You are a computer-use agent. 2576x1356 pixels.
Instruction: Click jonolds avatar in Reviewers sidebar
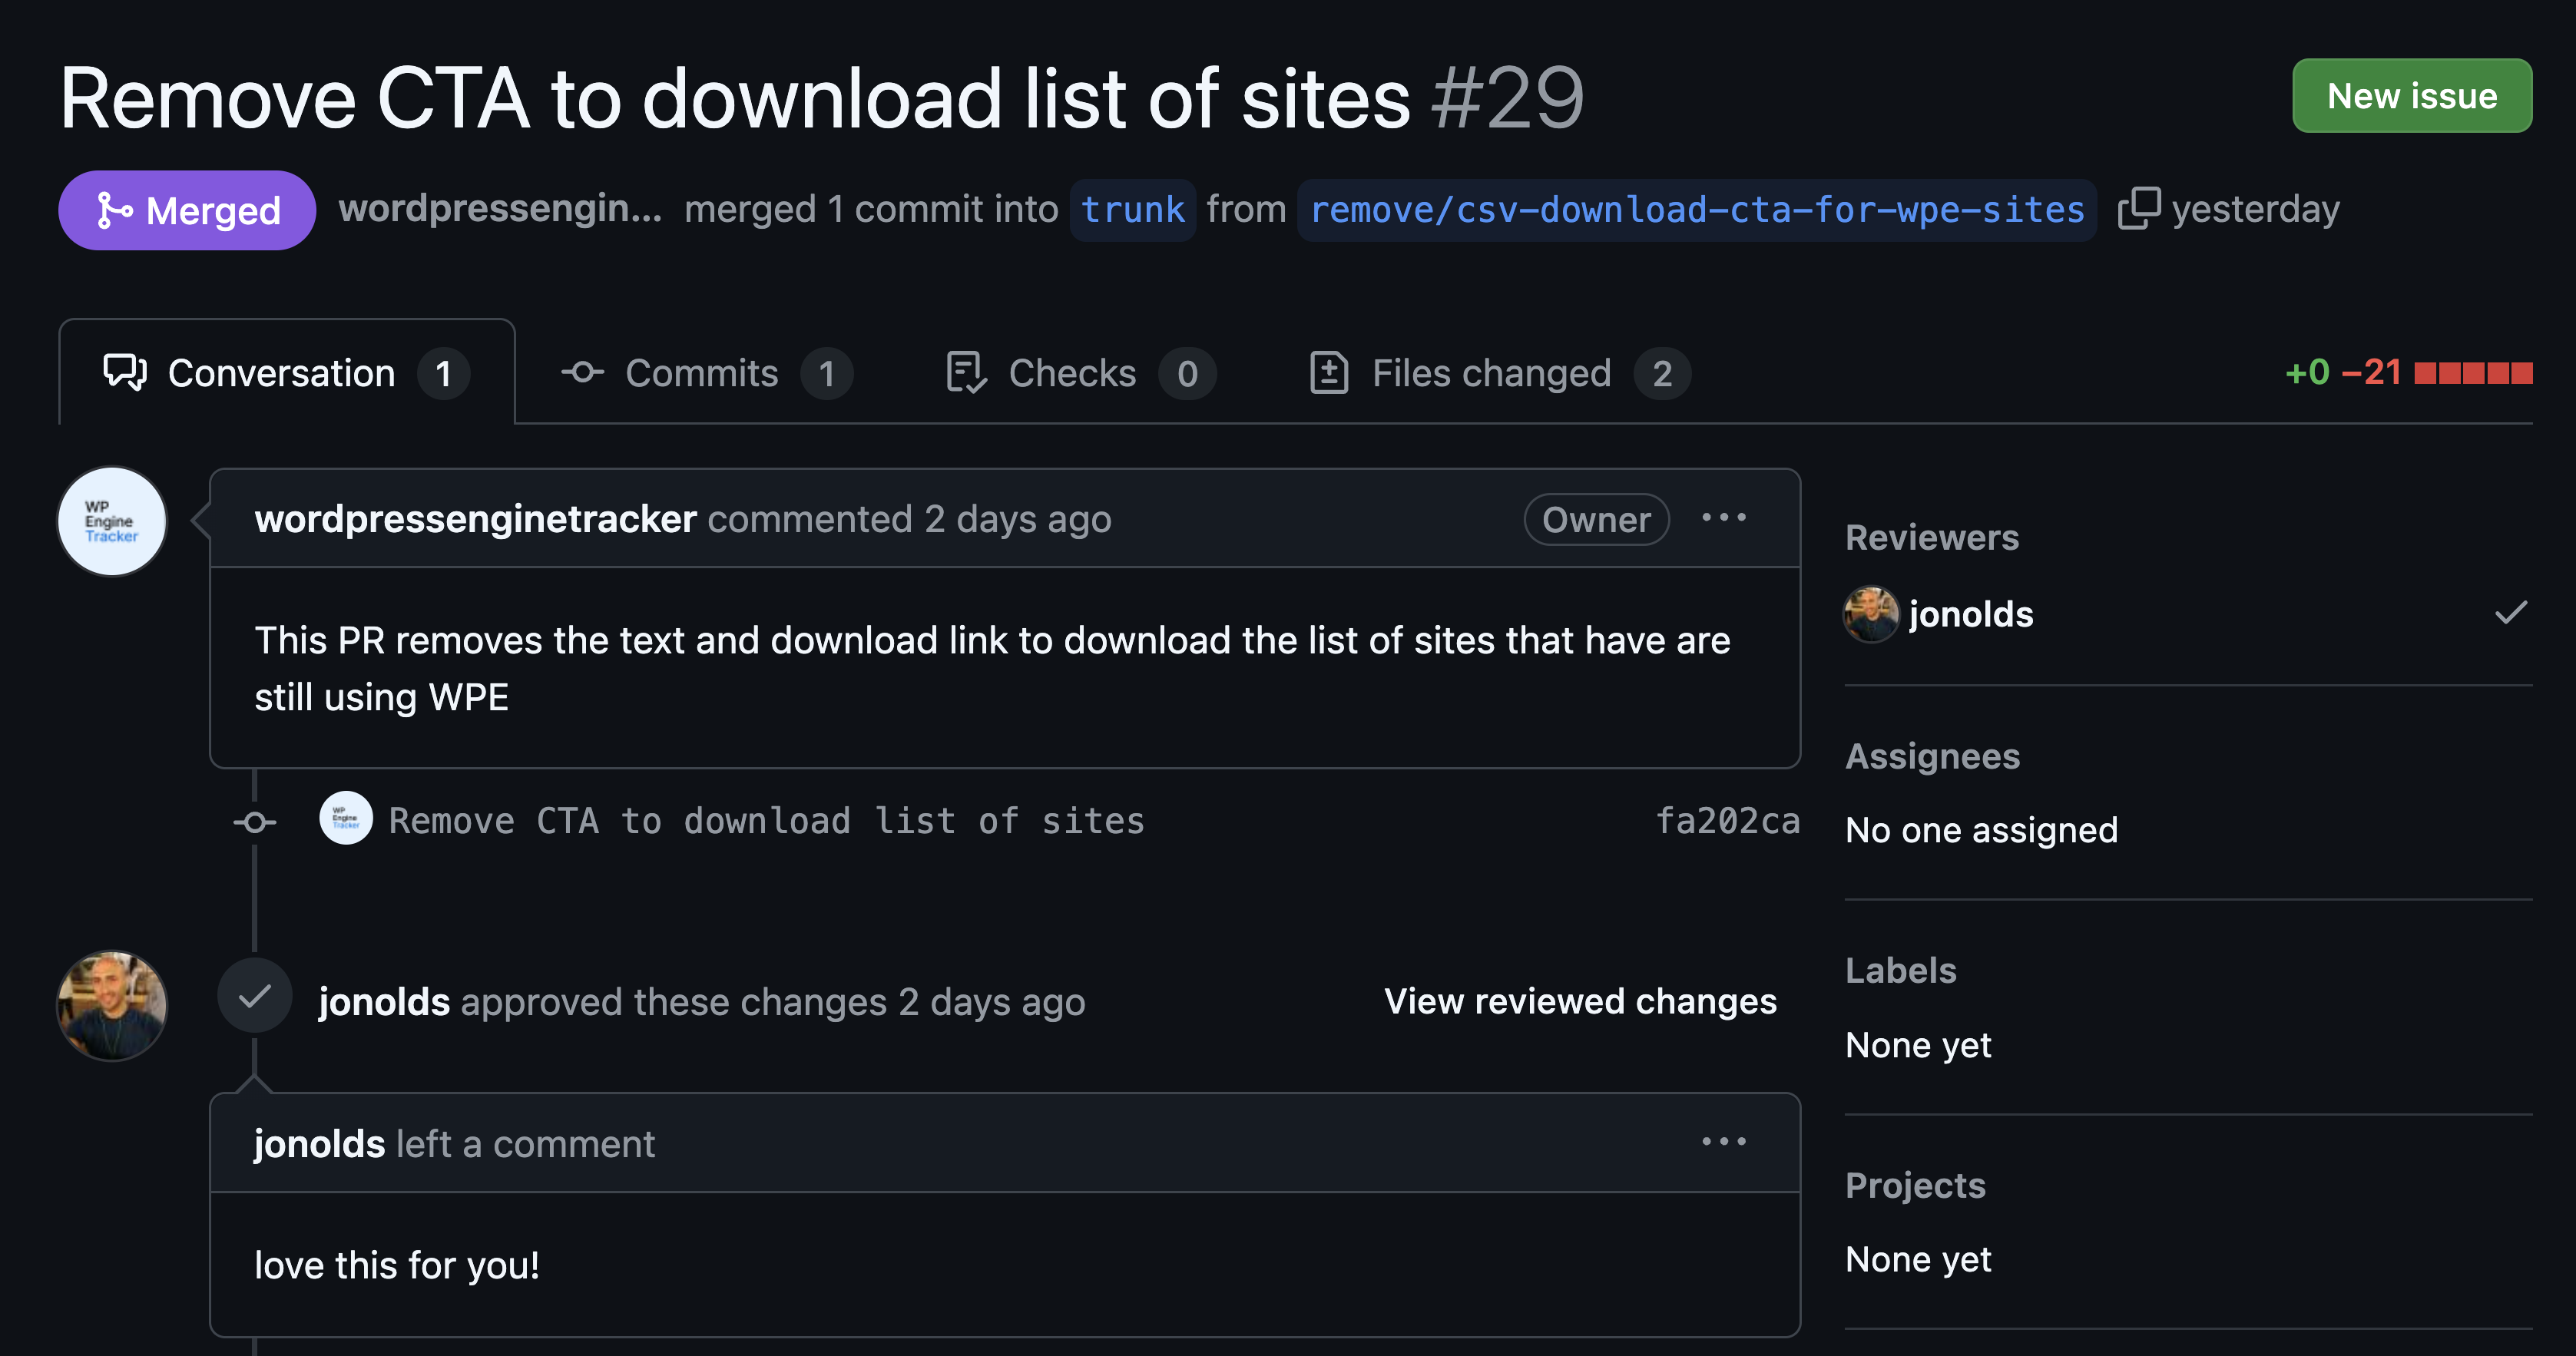click(x=1871, y=614)
